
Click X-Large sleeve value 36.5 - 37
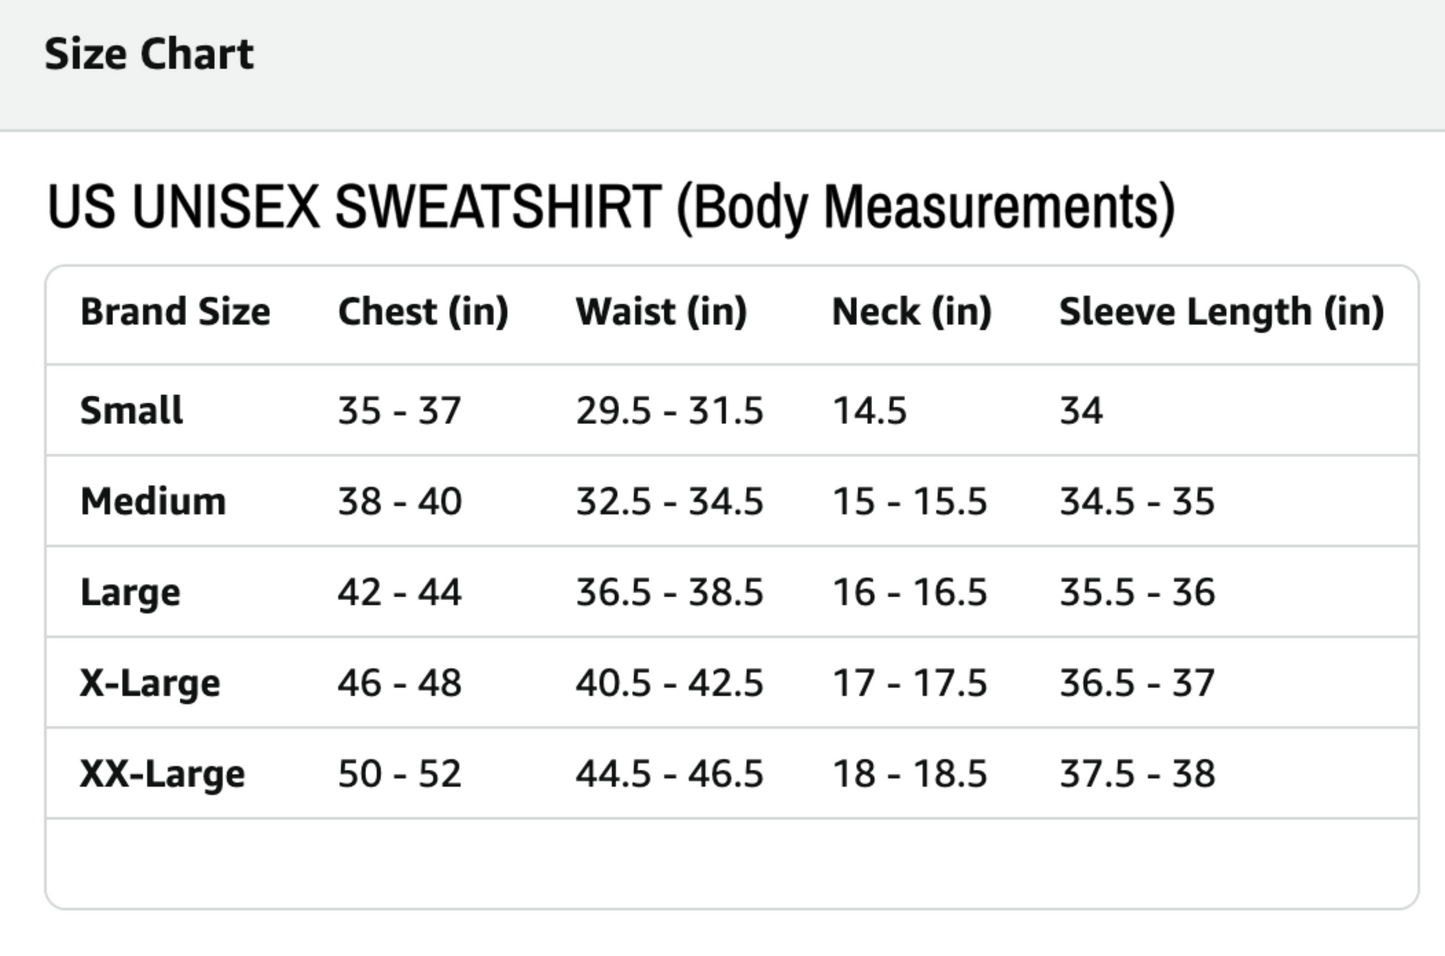1137,683
